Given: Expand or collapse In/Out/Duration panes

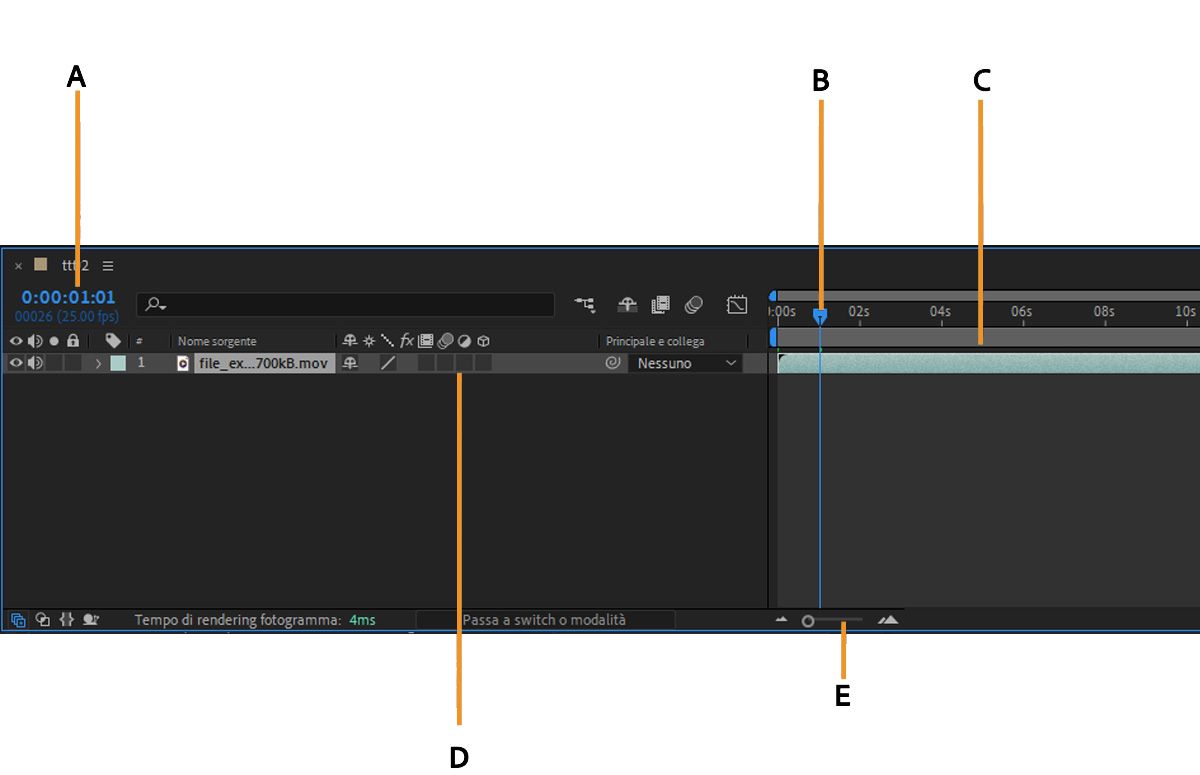Looking at the screenshot, I should tap(67, 620).
